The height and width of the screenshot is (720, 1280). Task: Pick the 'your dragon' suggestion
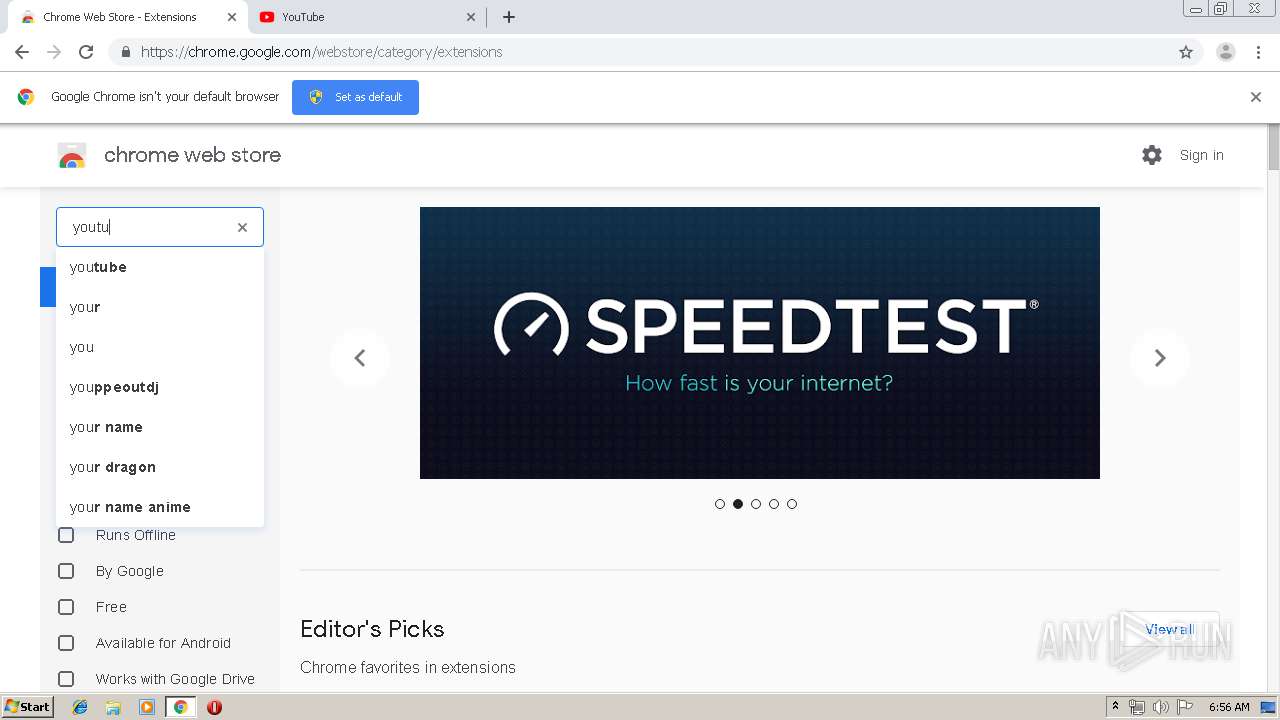tap(160, 467)
